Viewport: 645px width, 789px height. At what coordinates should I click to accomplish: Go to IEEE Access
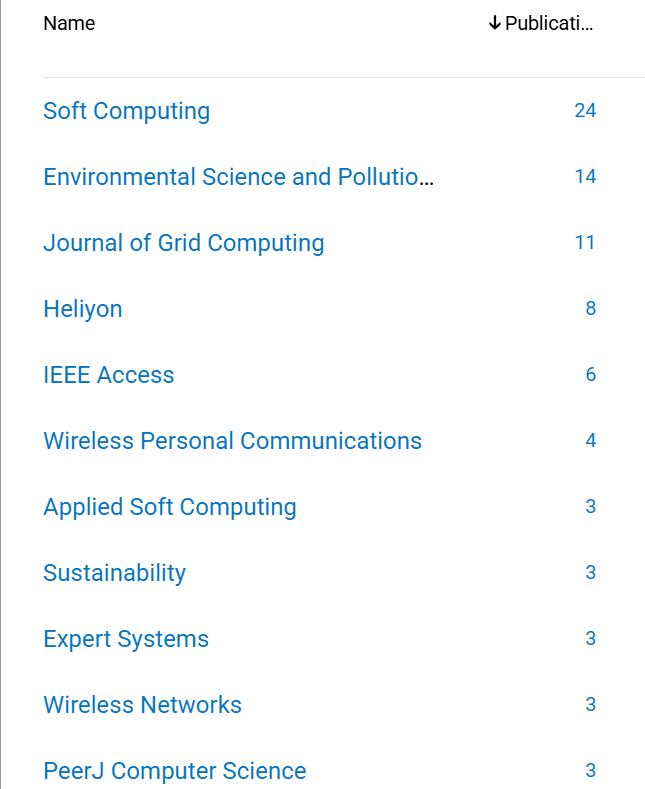click(x=108, y=375)
